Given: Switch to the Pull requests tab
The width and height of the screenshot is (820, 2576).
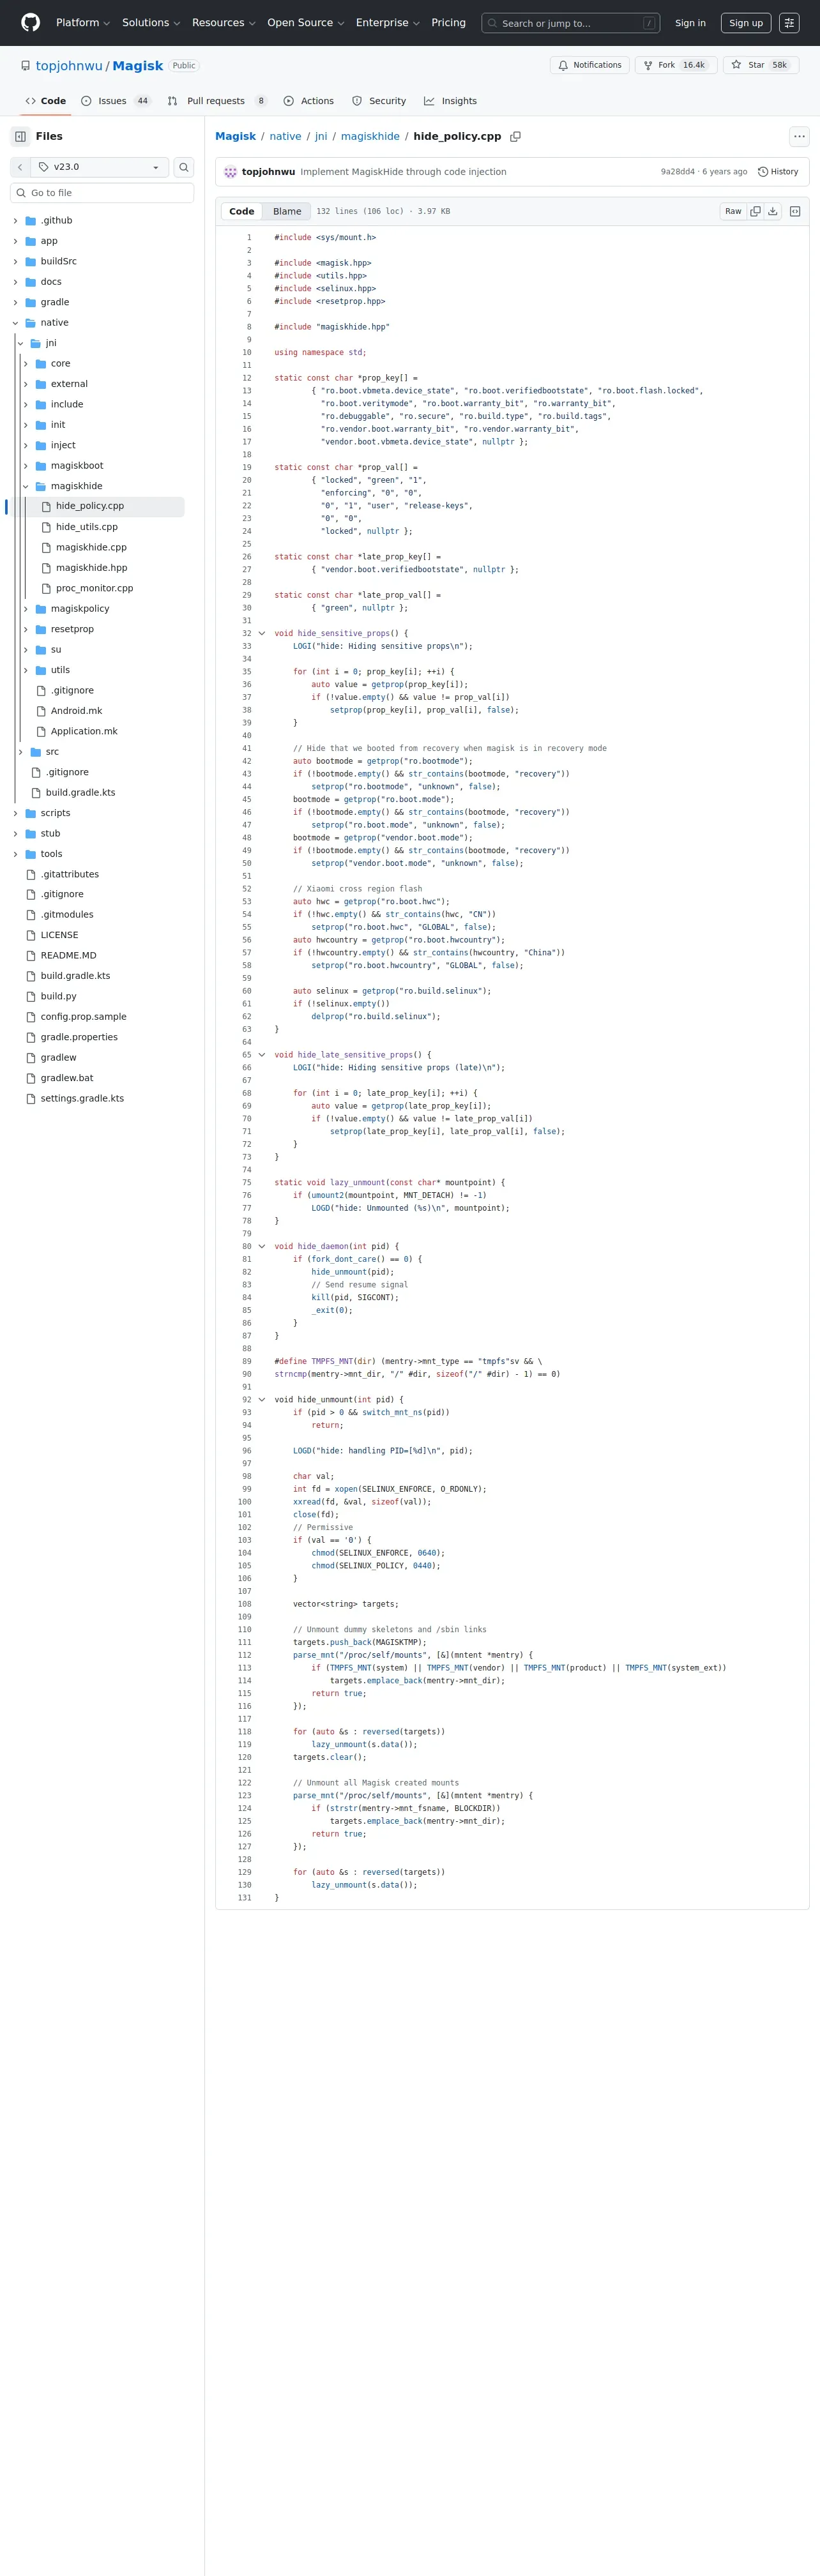Looking at the screenshot, I should pyautogui.click(x=217, y=101).
